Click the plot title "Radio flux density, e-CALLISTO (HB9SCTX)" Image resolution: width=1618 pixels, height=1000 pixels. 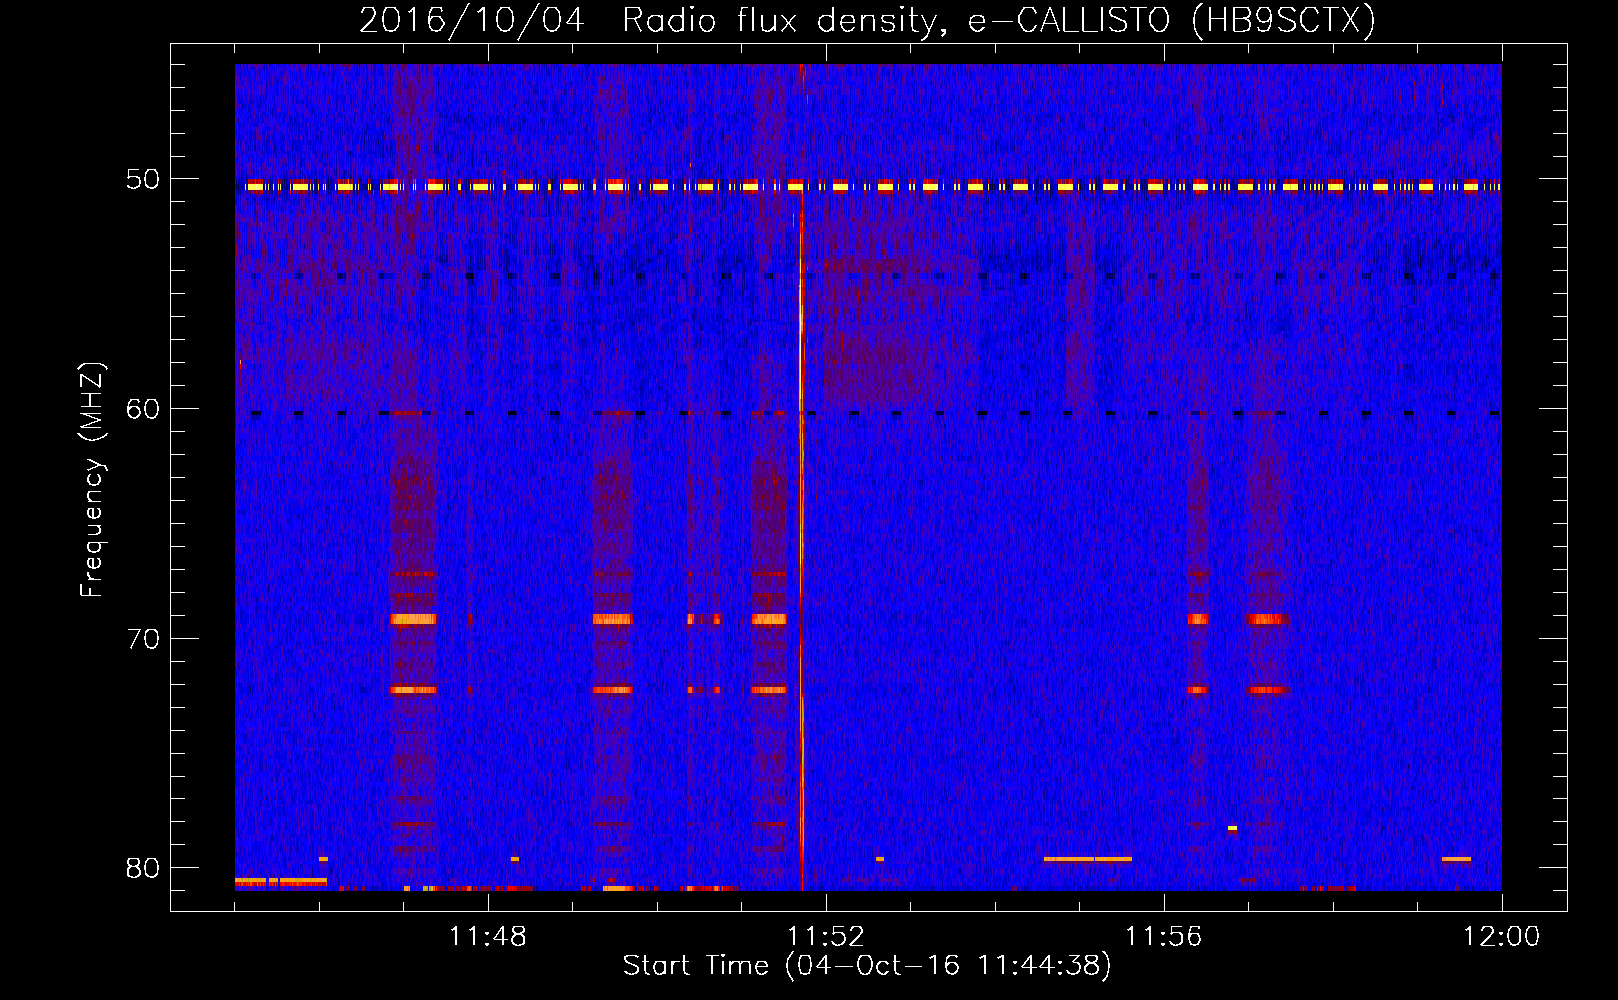coord(999,20)
